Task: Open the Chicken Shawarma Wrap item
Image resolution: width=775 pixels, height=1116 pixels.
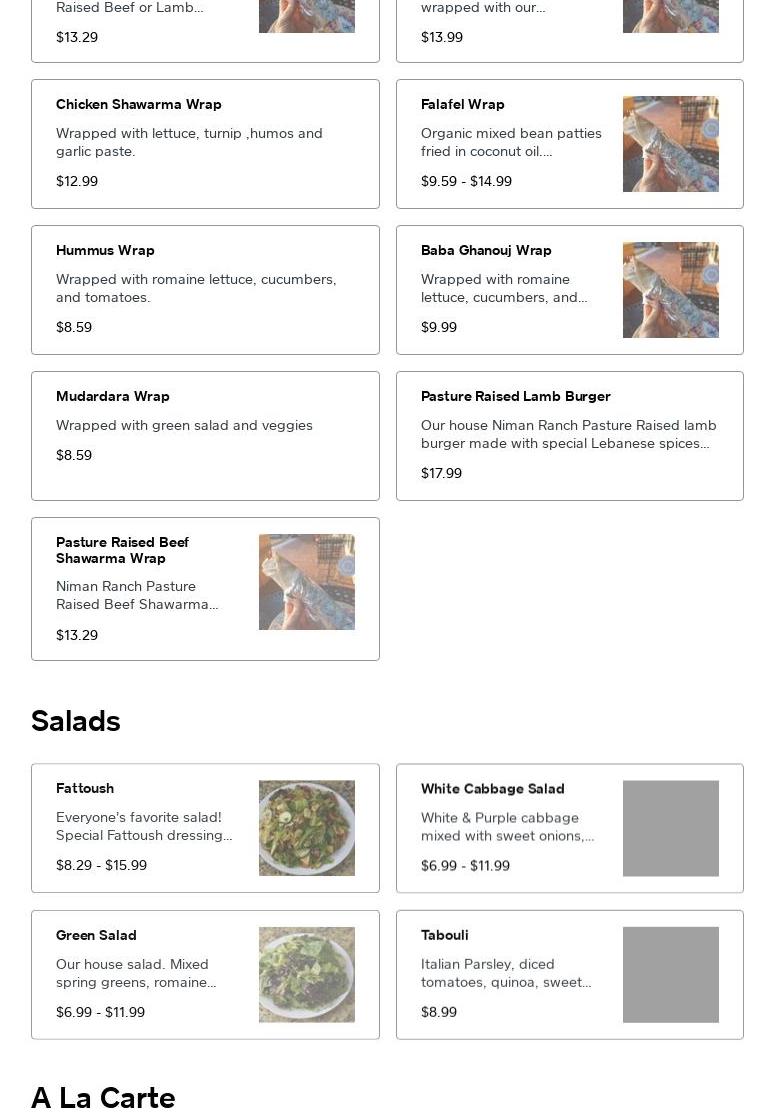Action: pyautogui.click(x=205, y=144)
